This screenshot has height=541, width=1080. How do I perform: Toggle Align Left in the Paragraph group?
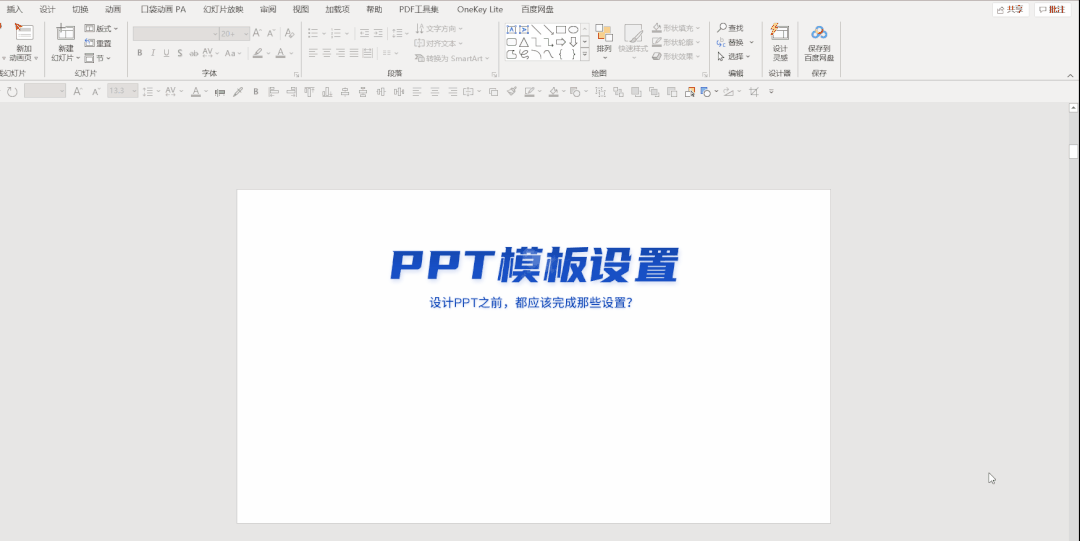coord(313,52)
